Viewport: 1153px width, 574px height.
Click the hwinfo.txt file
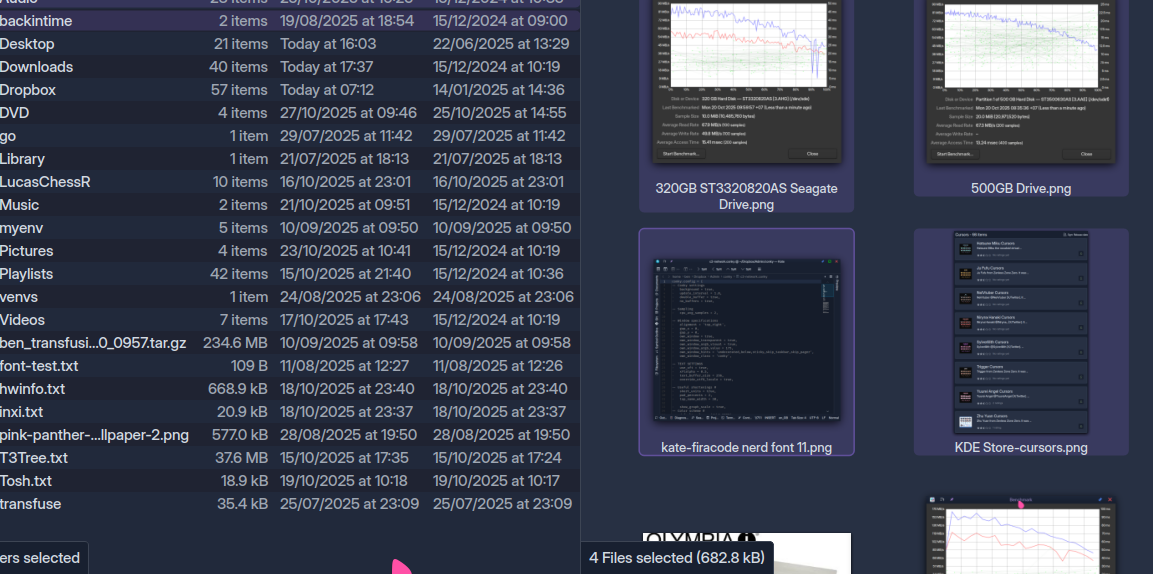(x=33, y=389)
